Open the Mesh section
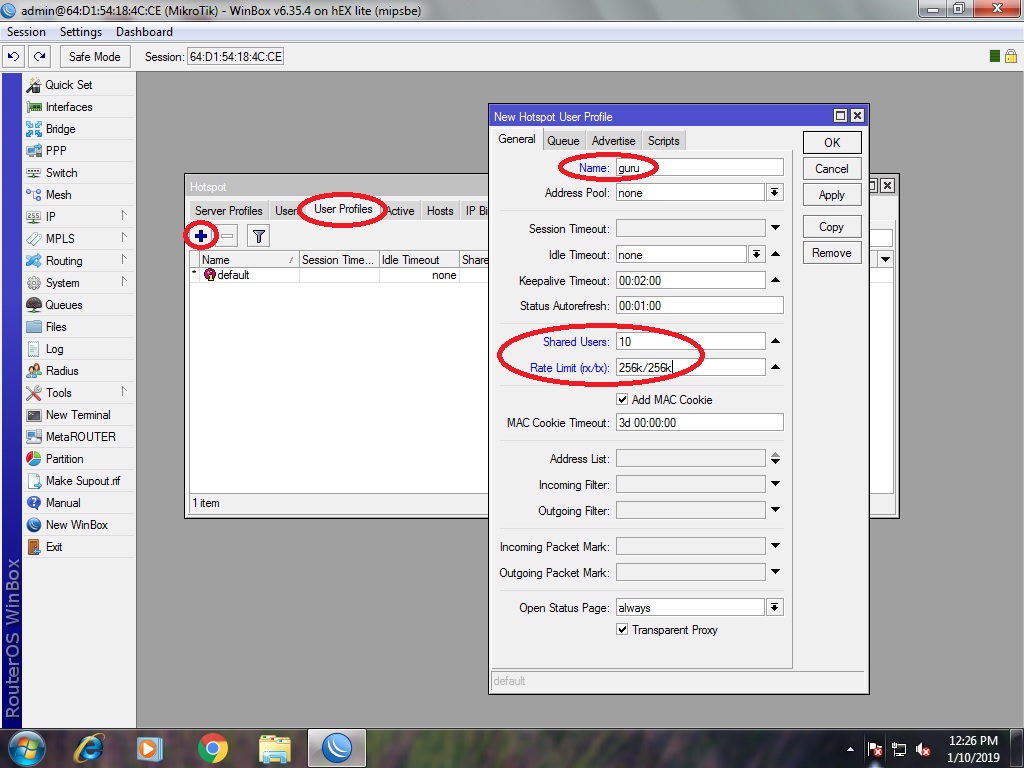 [x=58, y=195]
